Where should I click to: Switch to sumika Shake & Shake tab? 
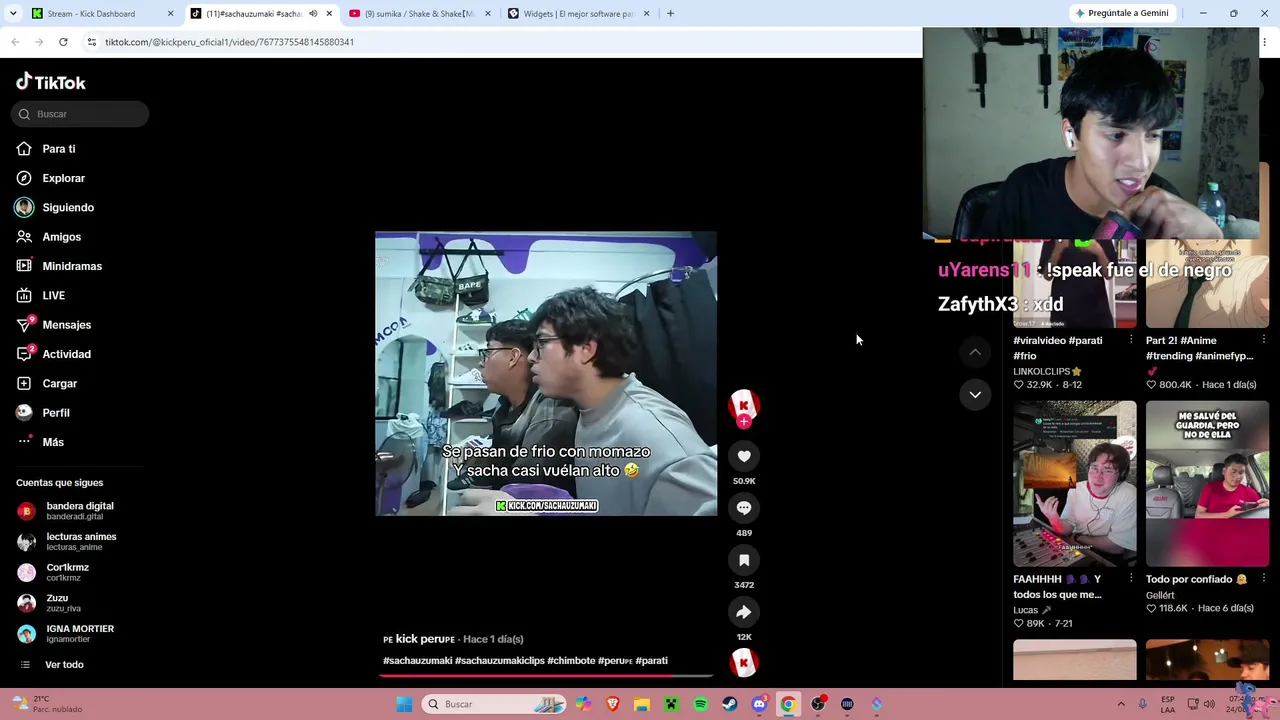click(x=418, y=14)
